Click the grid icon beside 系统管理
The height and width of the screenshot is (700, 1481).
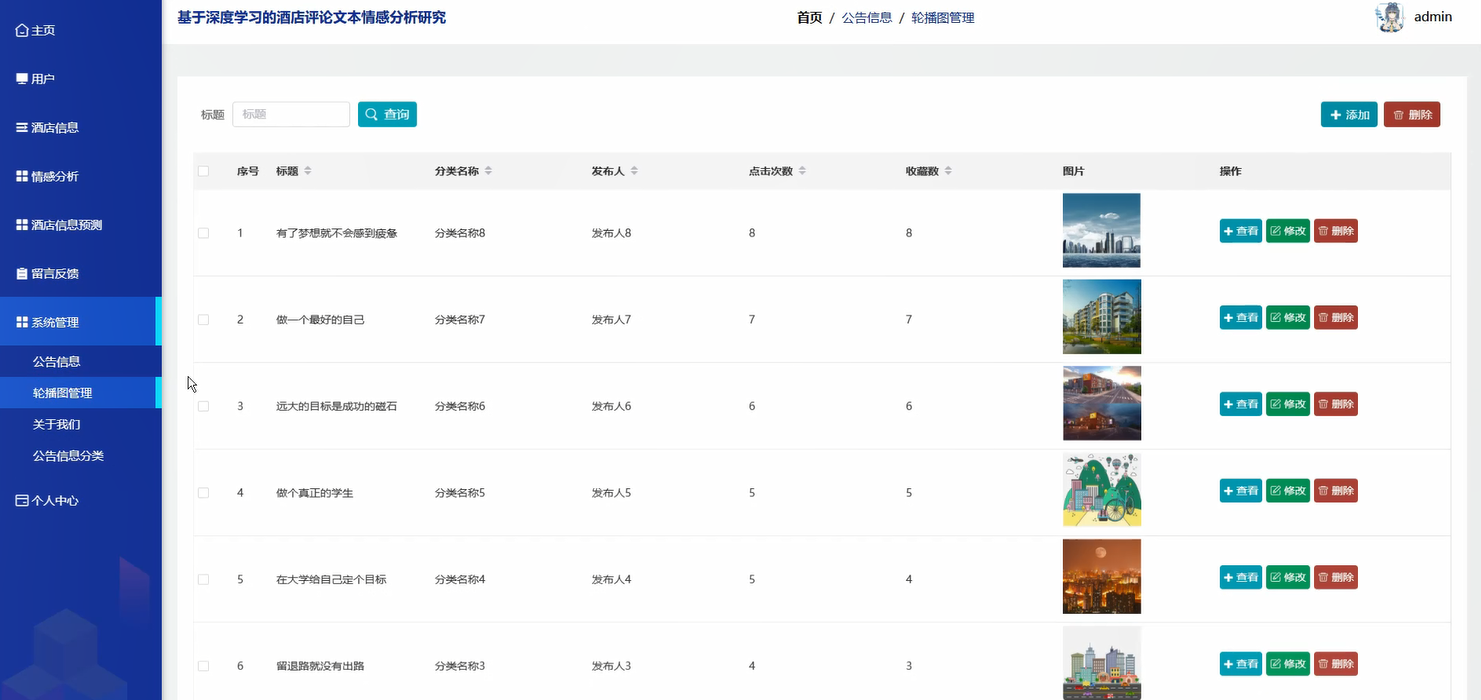coord(22,322)
